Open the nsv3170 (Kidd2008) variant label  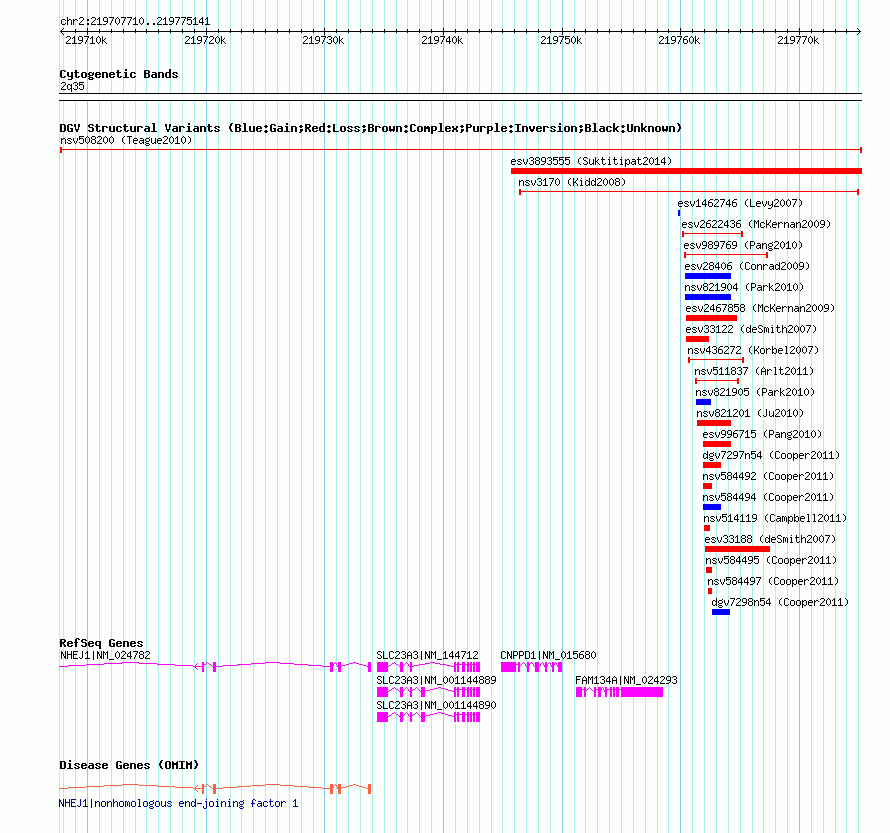coord(572,182)
